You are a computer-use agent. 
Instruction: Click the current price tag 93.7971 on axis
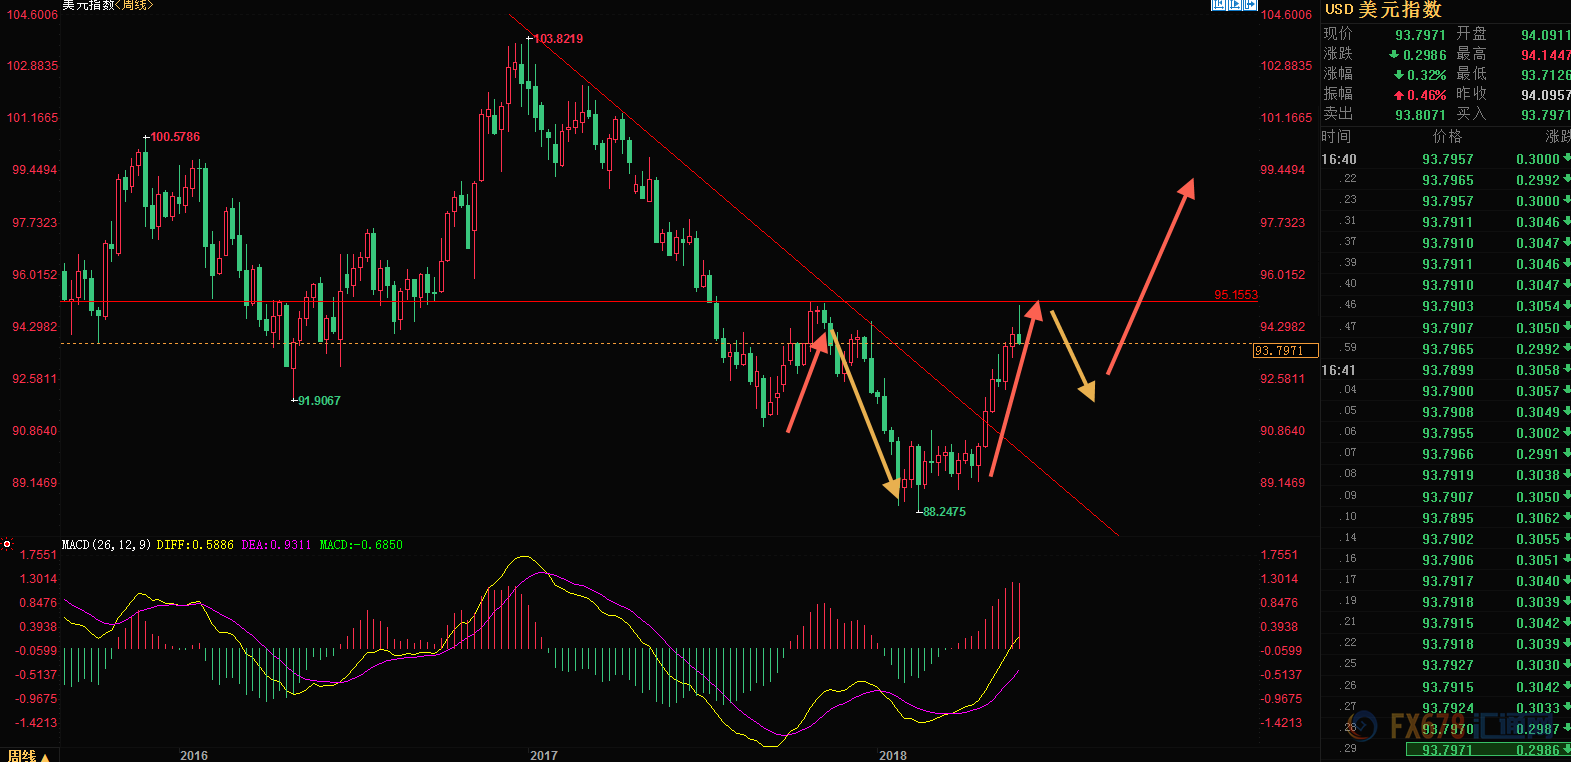(x=1284, y=351)
